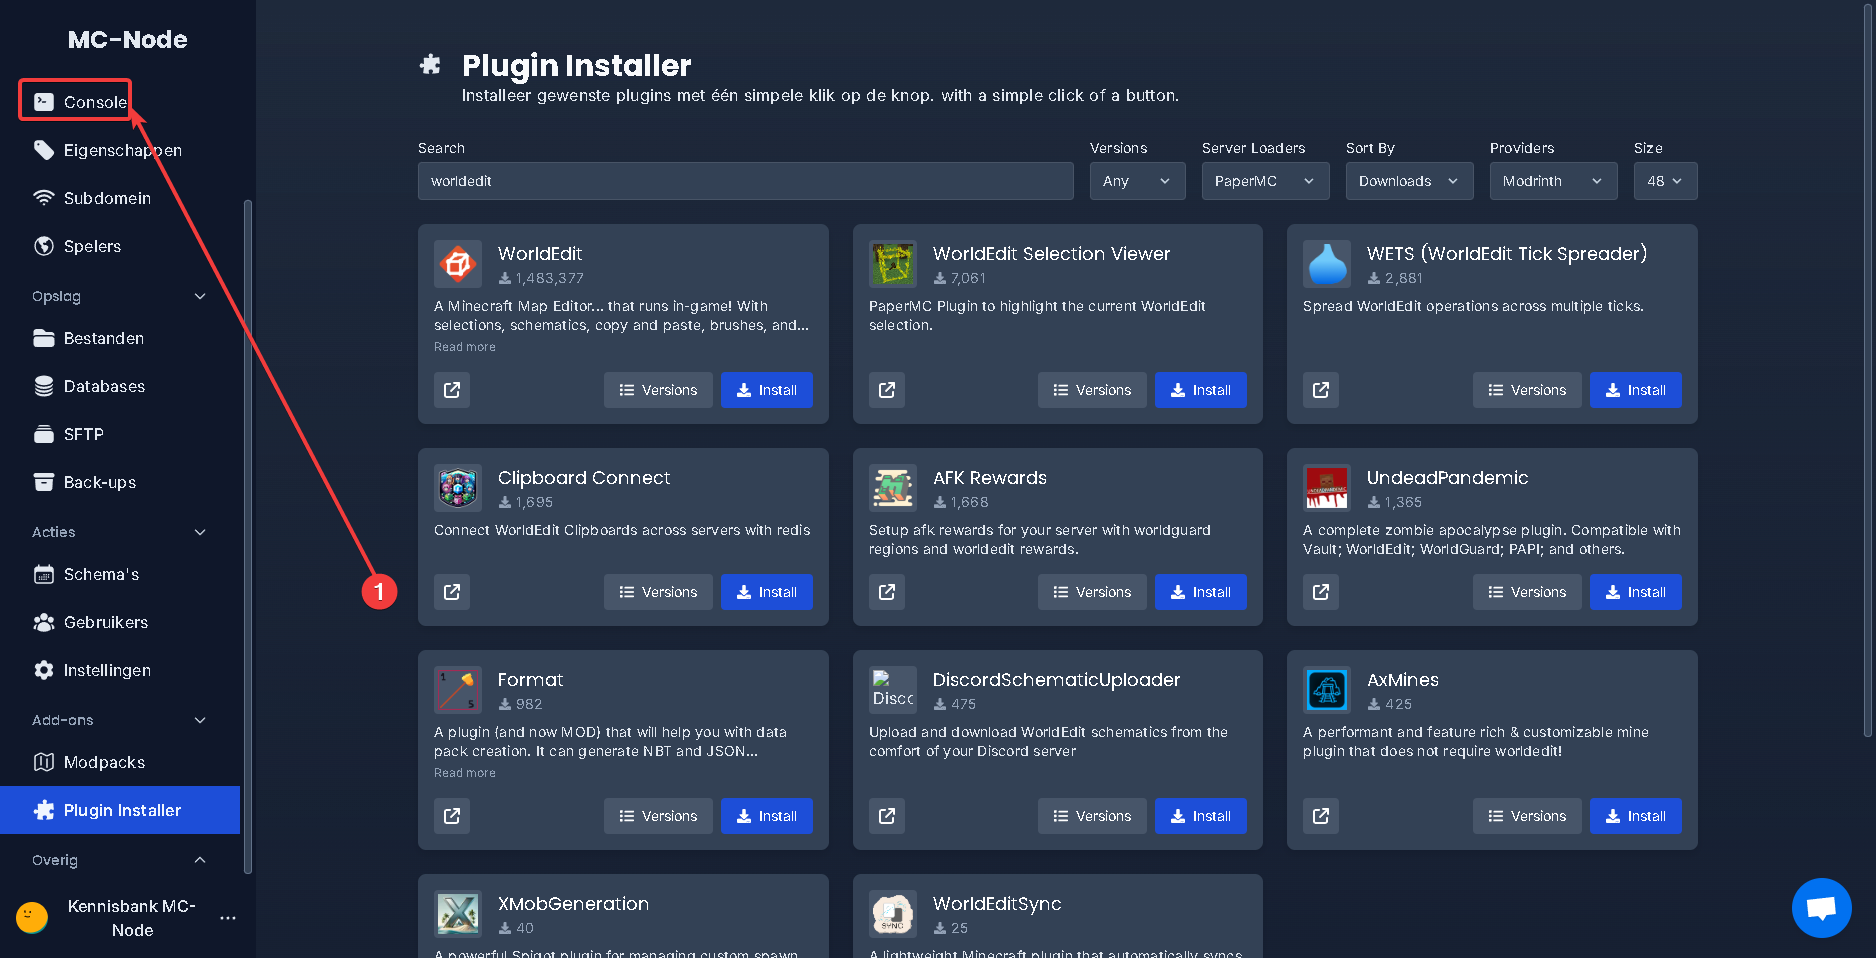Show Versions for UndeadPandemic

click(x=1527, y=592)
